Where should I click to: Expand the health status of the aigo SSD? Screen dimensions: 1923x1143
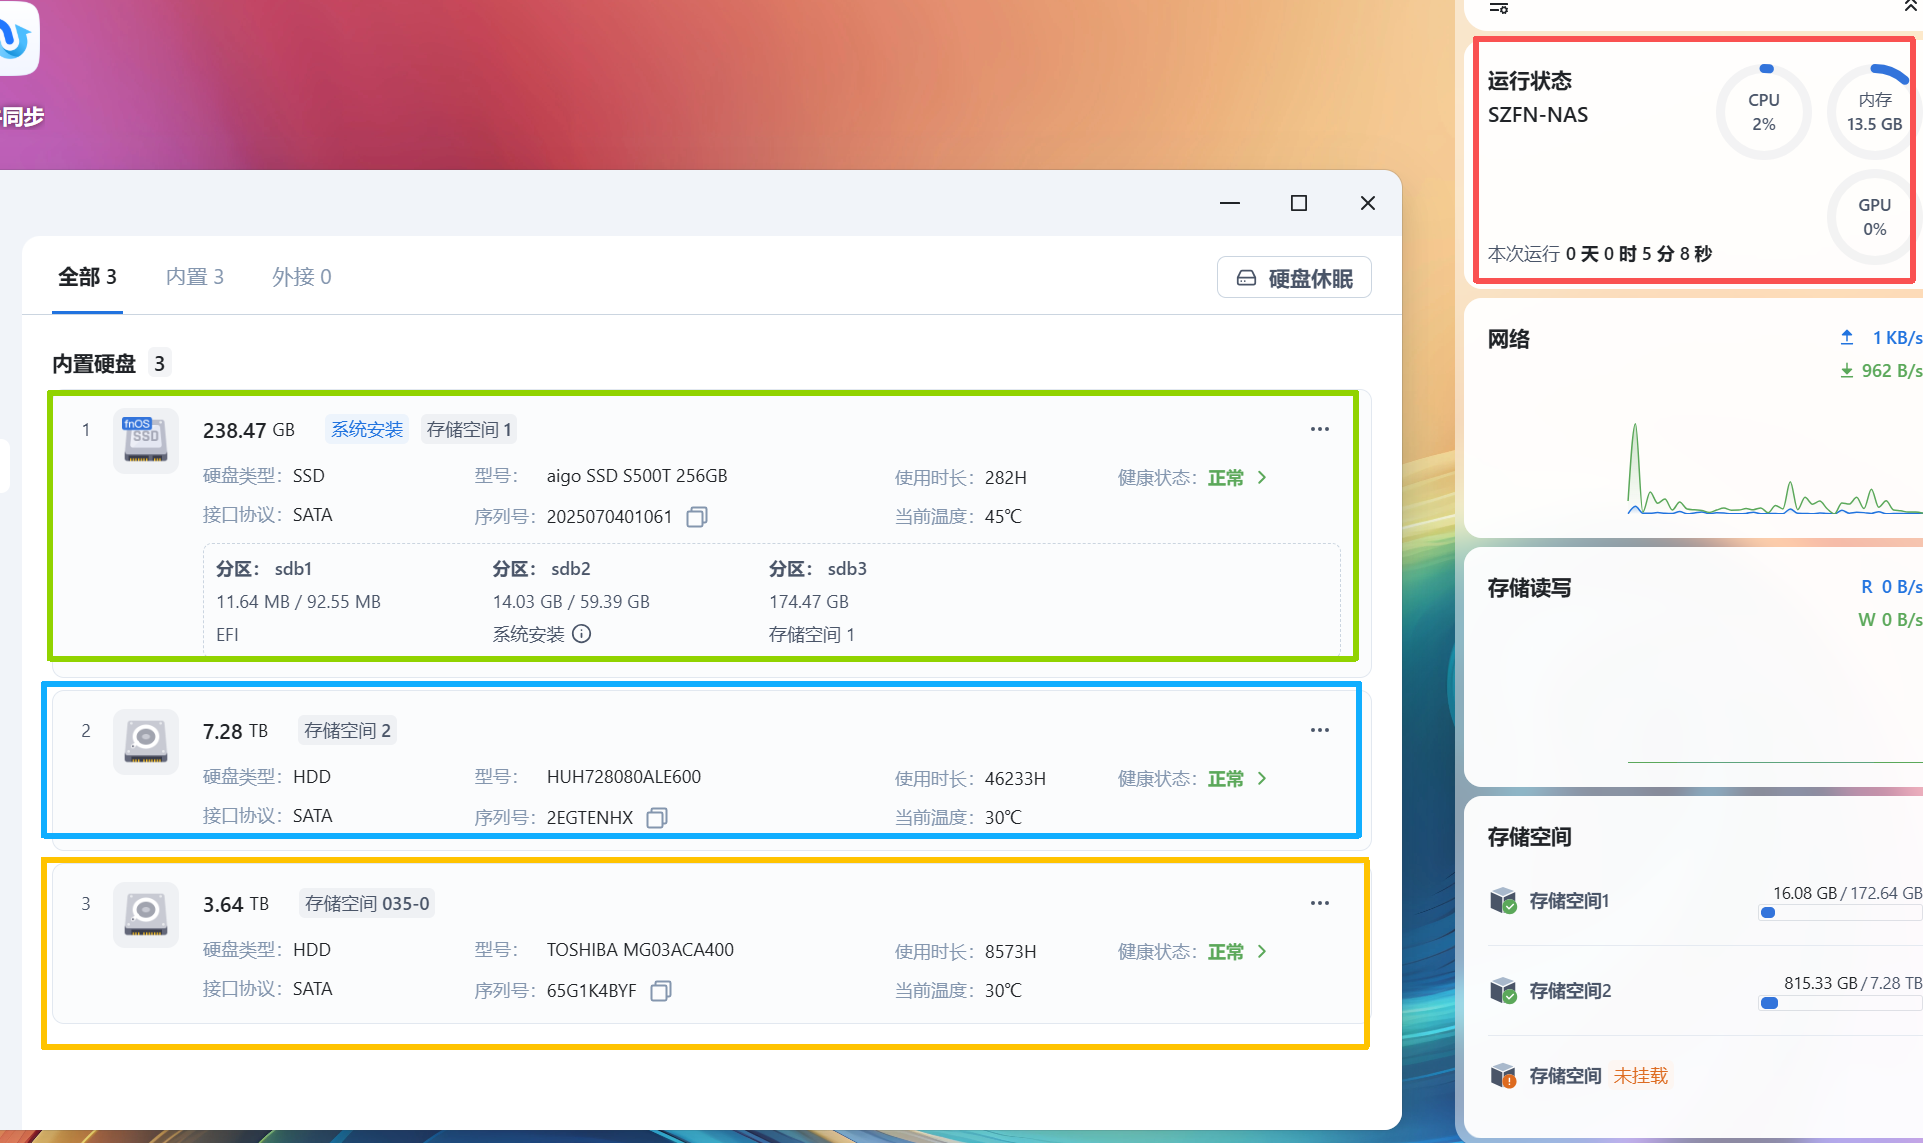click(1262, 478)
